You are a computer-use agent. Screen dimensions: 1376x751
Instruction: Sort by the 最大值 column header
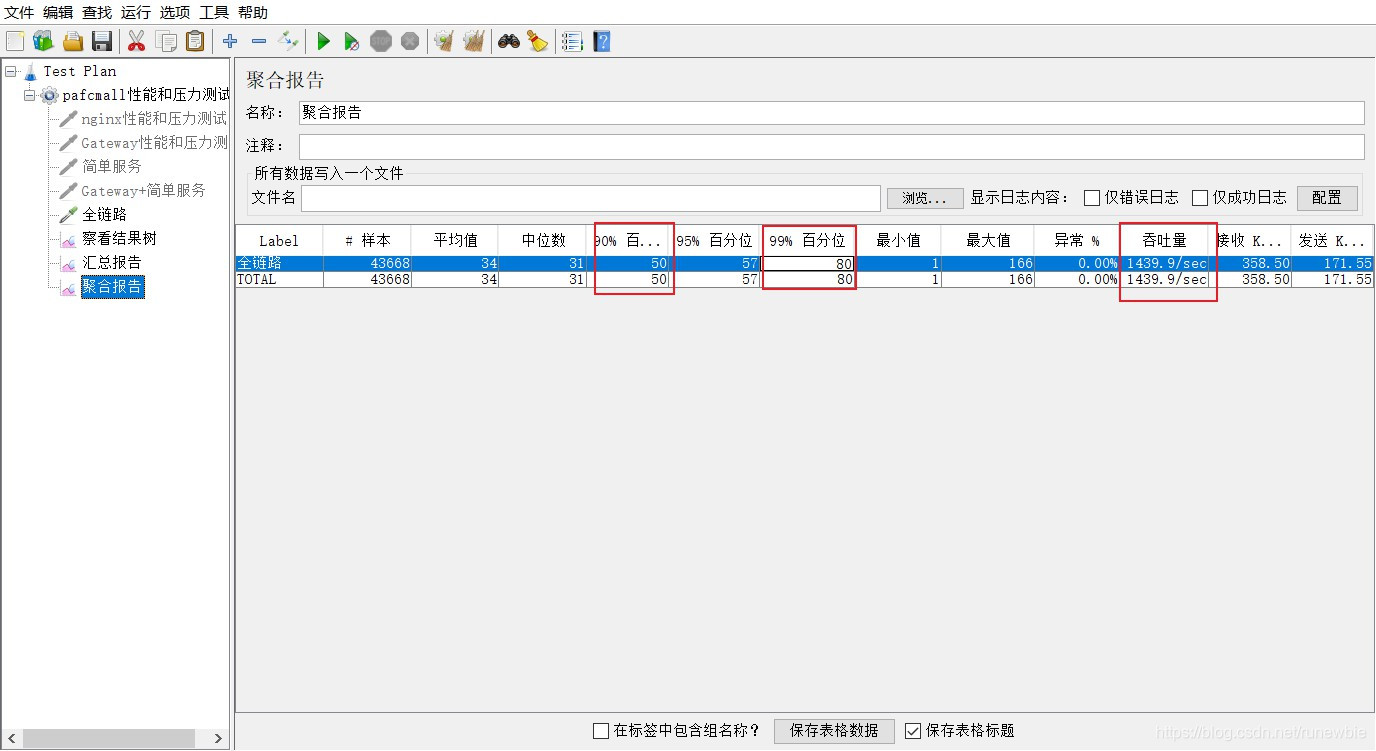[x=987, y=241]
